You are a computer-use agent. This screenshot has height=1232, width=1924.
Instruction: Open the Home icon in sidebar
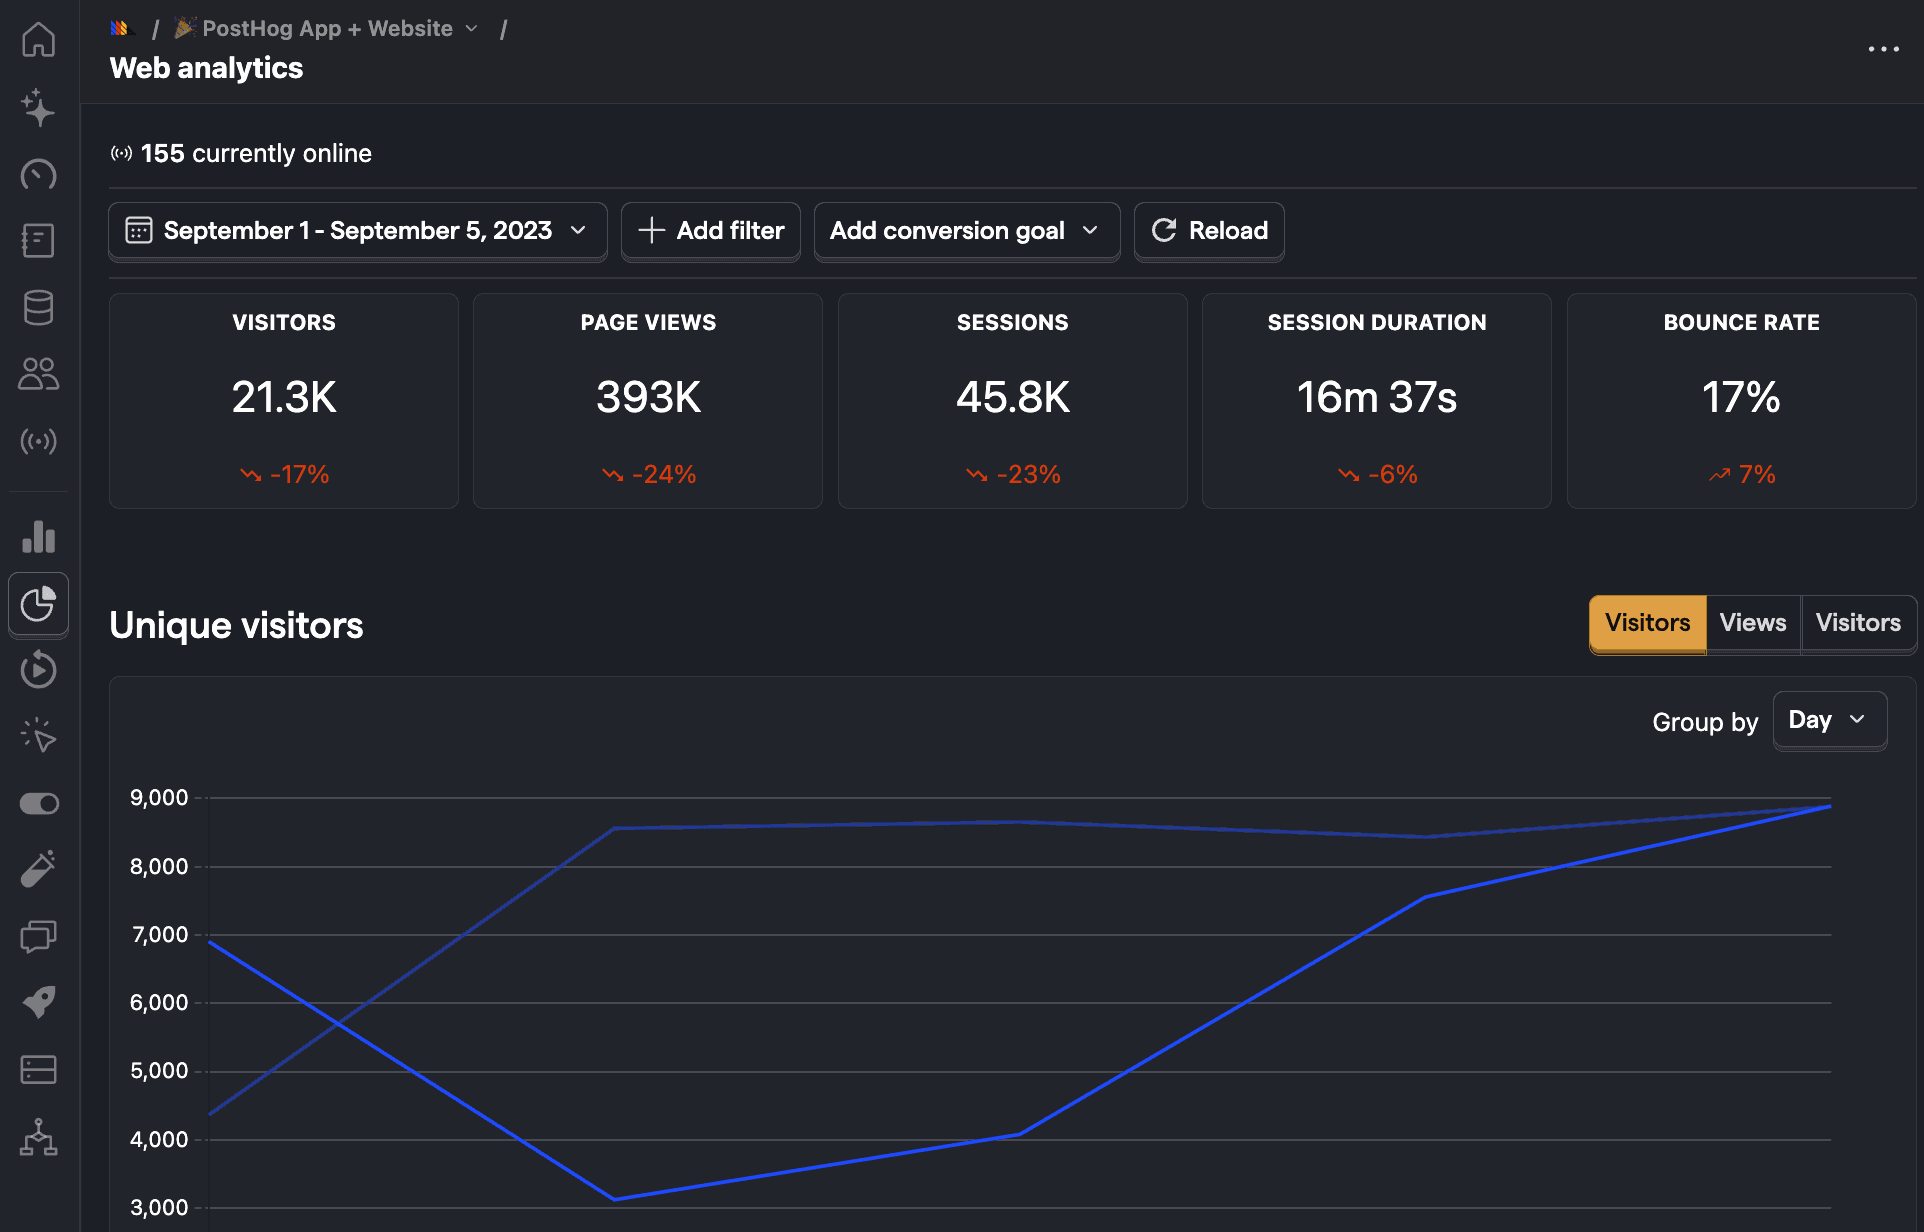tap(39, 40)
